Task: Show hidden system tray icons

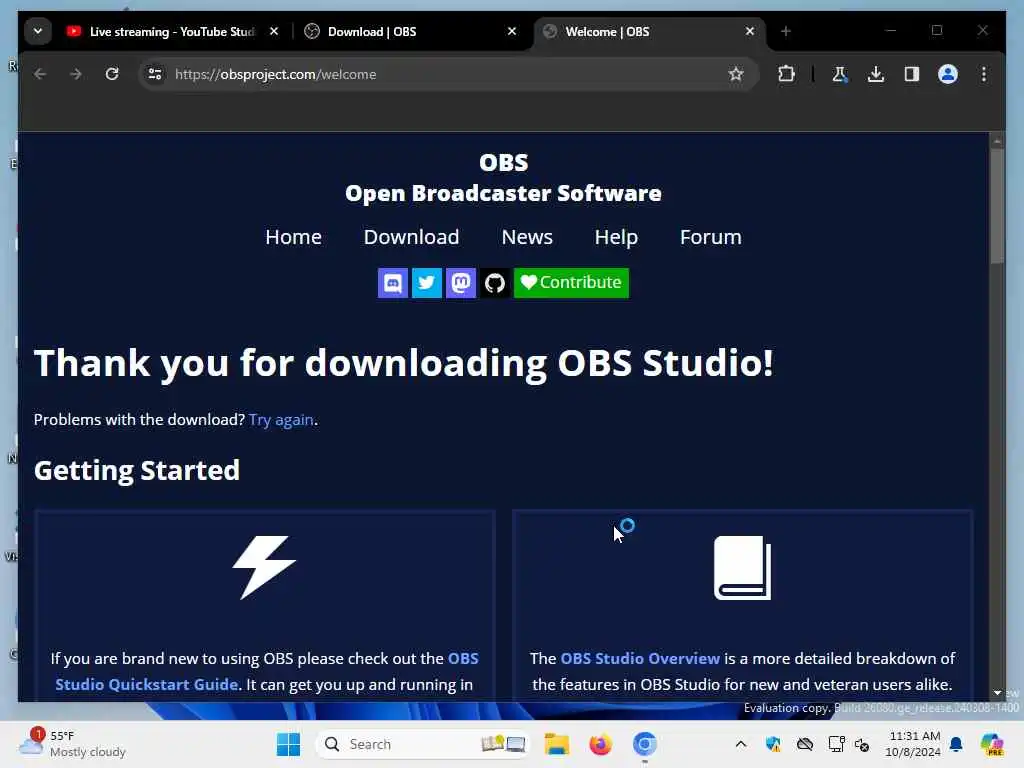Action: tap(741, 744)
